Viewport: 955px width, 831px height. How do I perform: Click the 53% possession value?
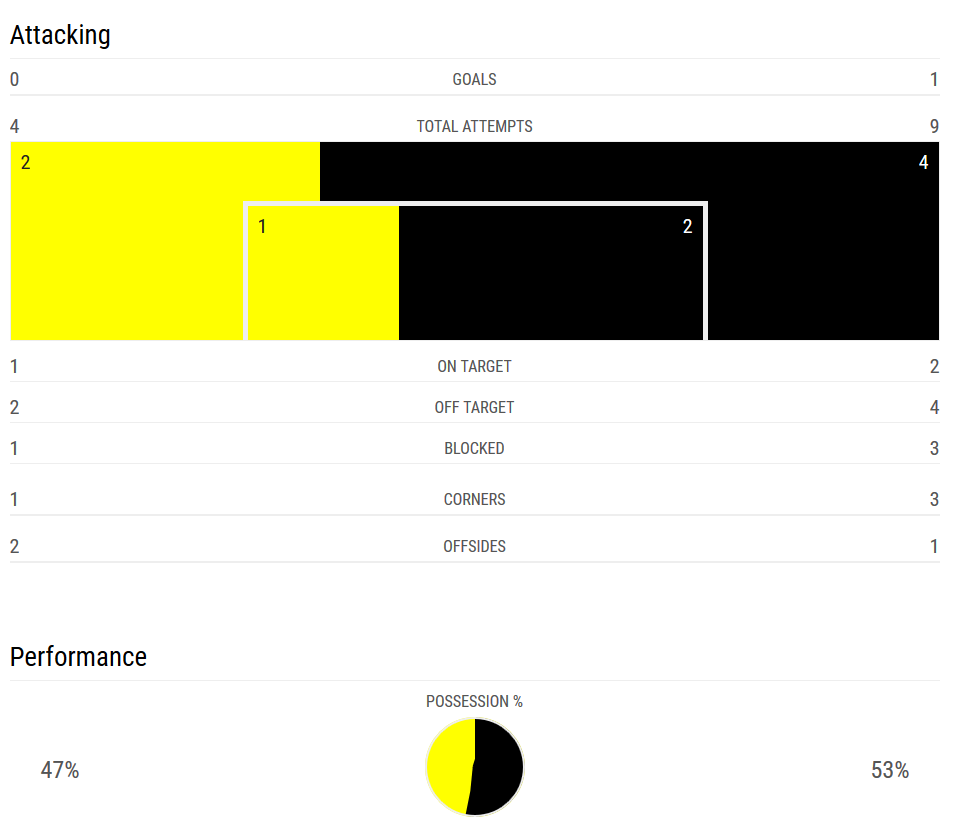pyautogui.click(x=890, y=770)
